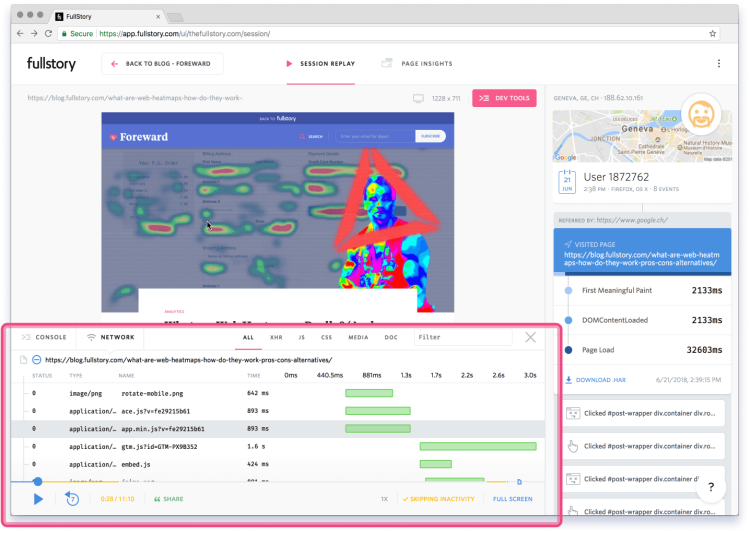Image resolution: width=750 pixels, height=533 pixels.
Task: Filter network requests by CSS
Action: click(x=326, y=337)
